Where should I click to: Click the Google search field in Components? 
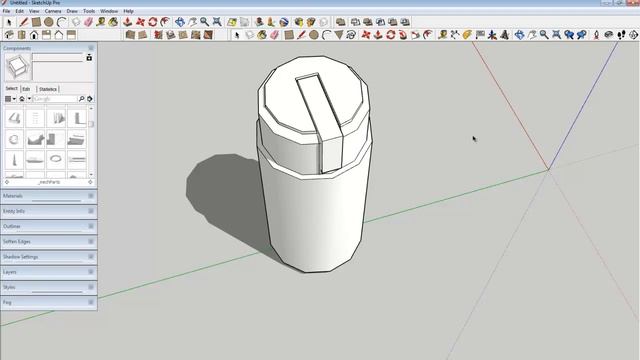(x=55, y=99)
